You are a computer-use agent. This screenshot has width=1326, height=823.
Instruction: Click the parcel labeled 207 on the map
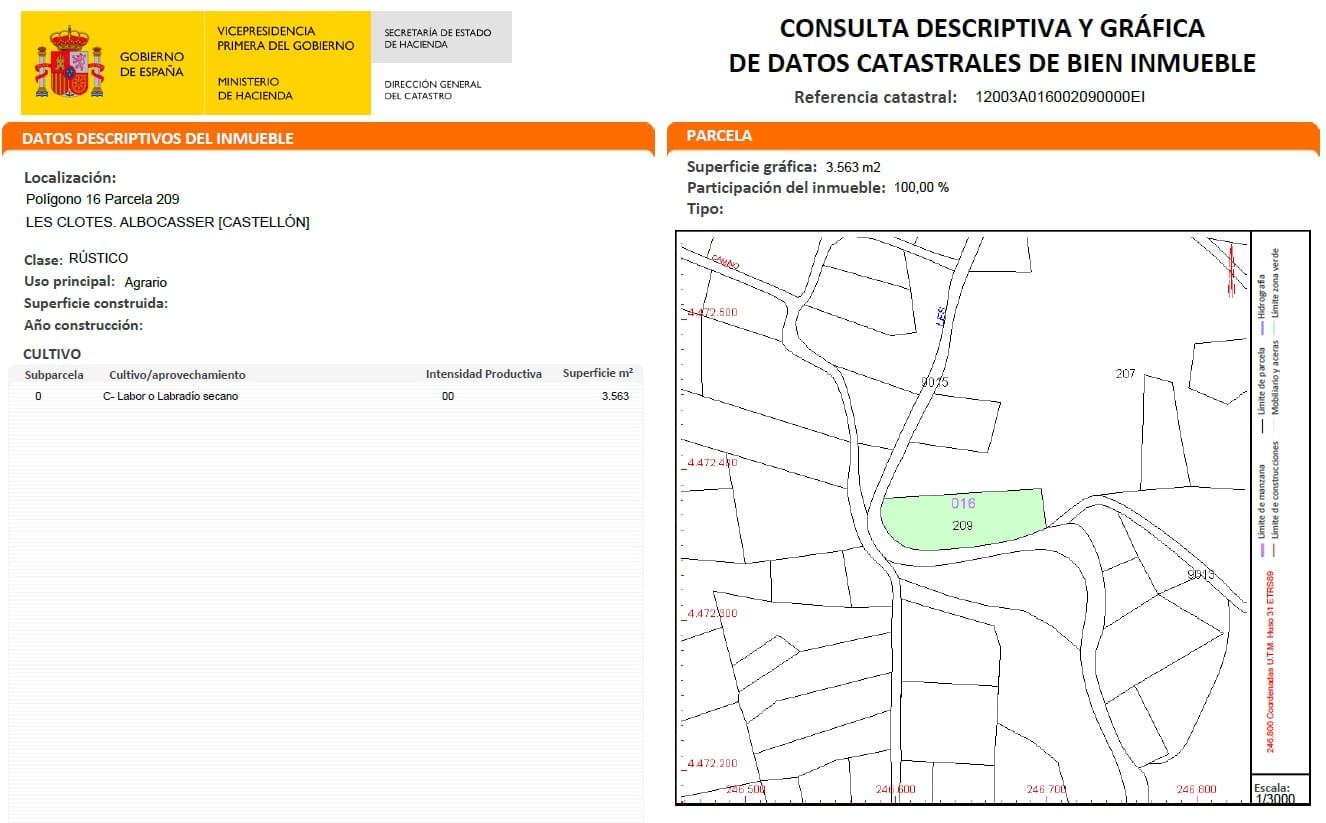(1125, 374)
